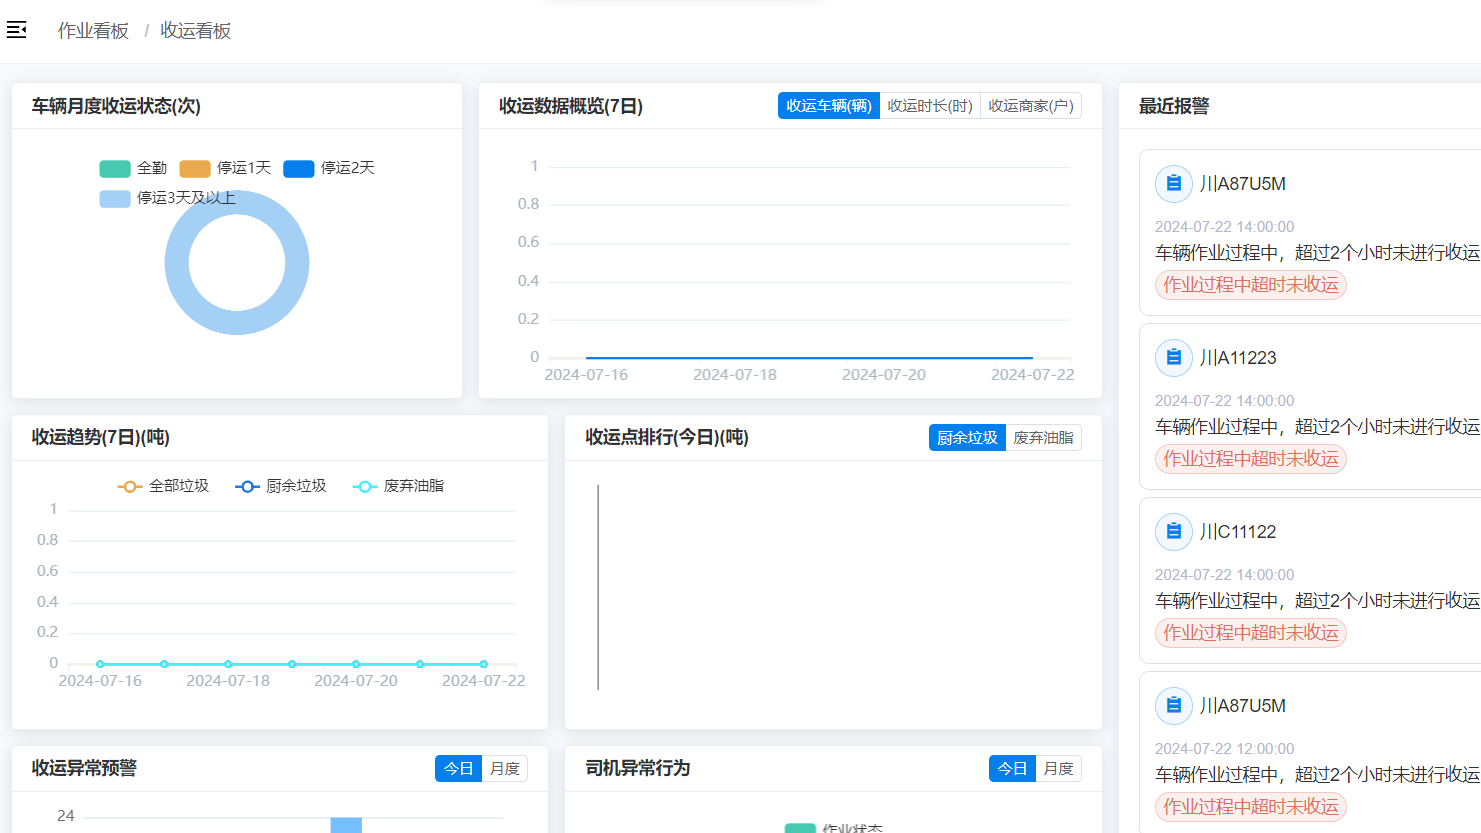Click the 作业过程中超时未收运 tag under 川A11223
The width and height of the screenshot is (1481, 833).
pyautogui.click(x=1251, y=459)
